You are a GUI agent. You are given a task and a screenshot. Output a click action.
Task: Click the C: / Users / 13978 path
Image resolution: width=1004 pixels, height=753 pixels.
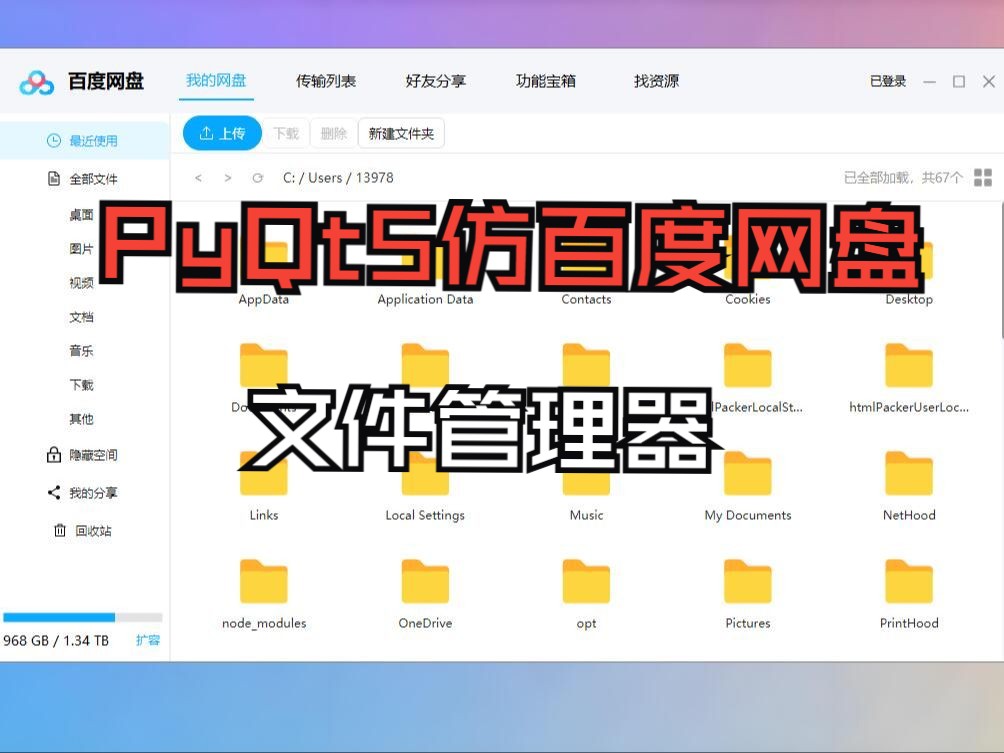tap(338, 178)
